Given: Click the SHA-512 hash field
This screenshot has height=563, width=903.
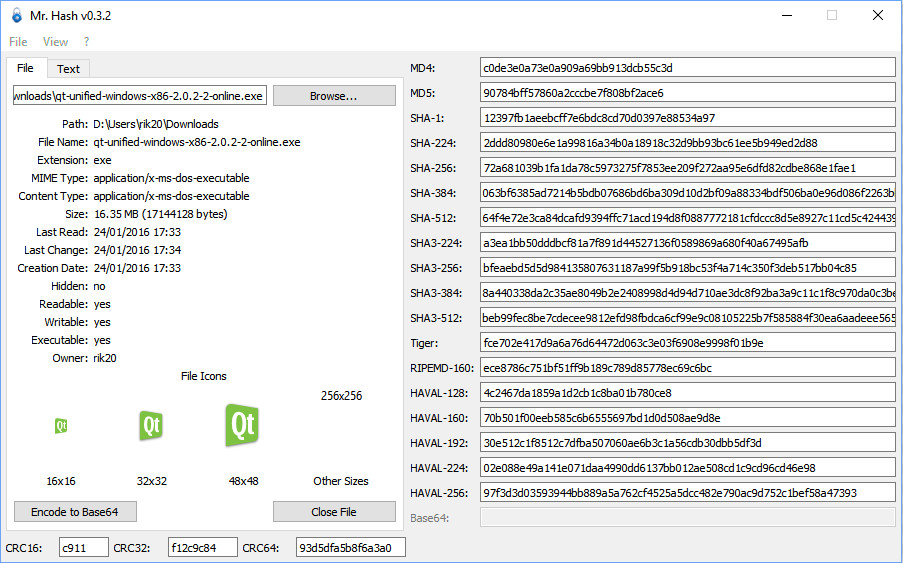Looking at the screenshot, I should point(688,218).
